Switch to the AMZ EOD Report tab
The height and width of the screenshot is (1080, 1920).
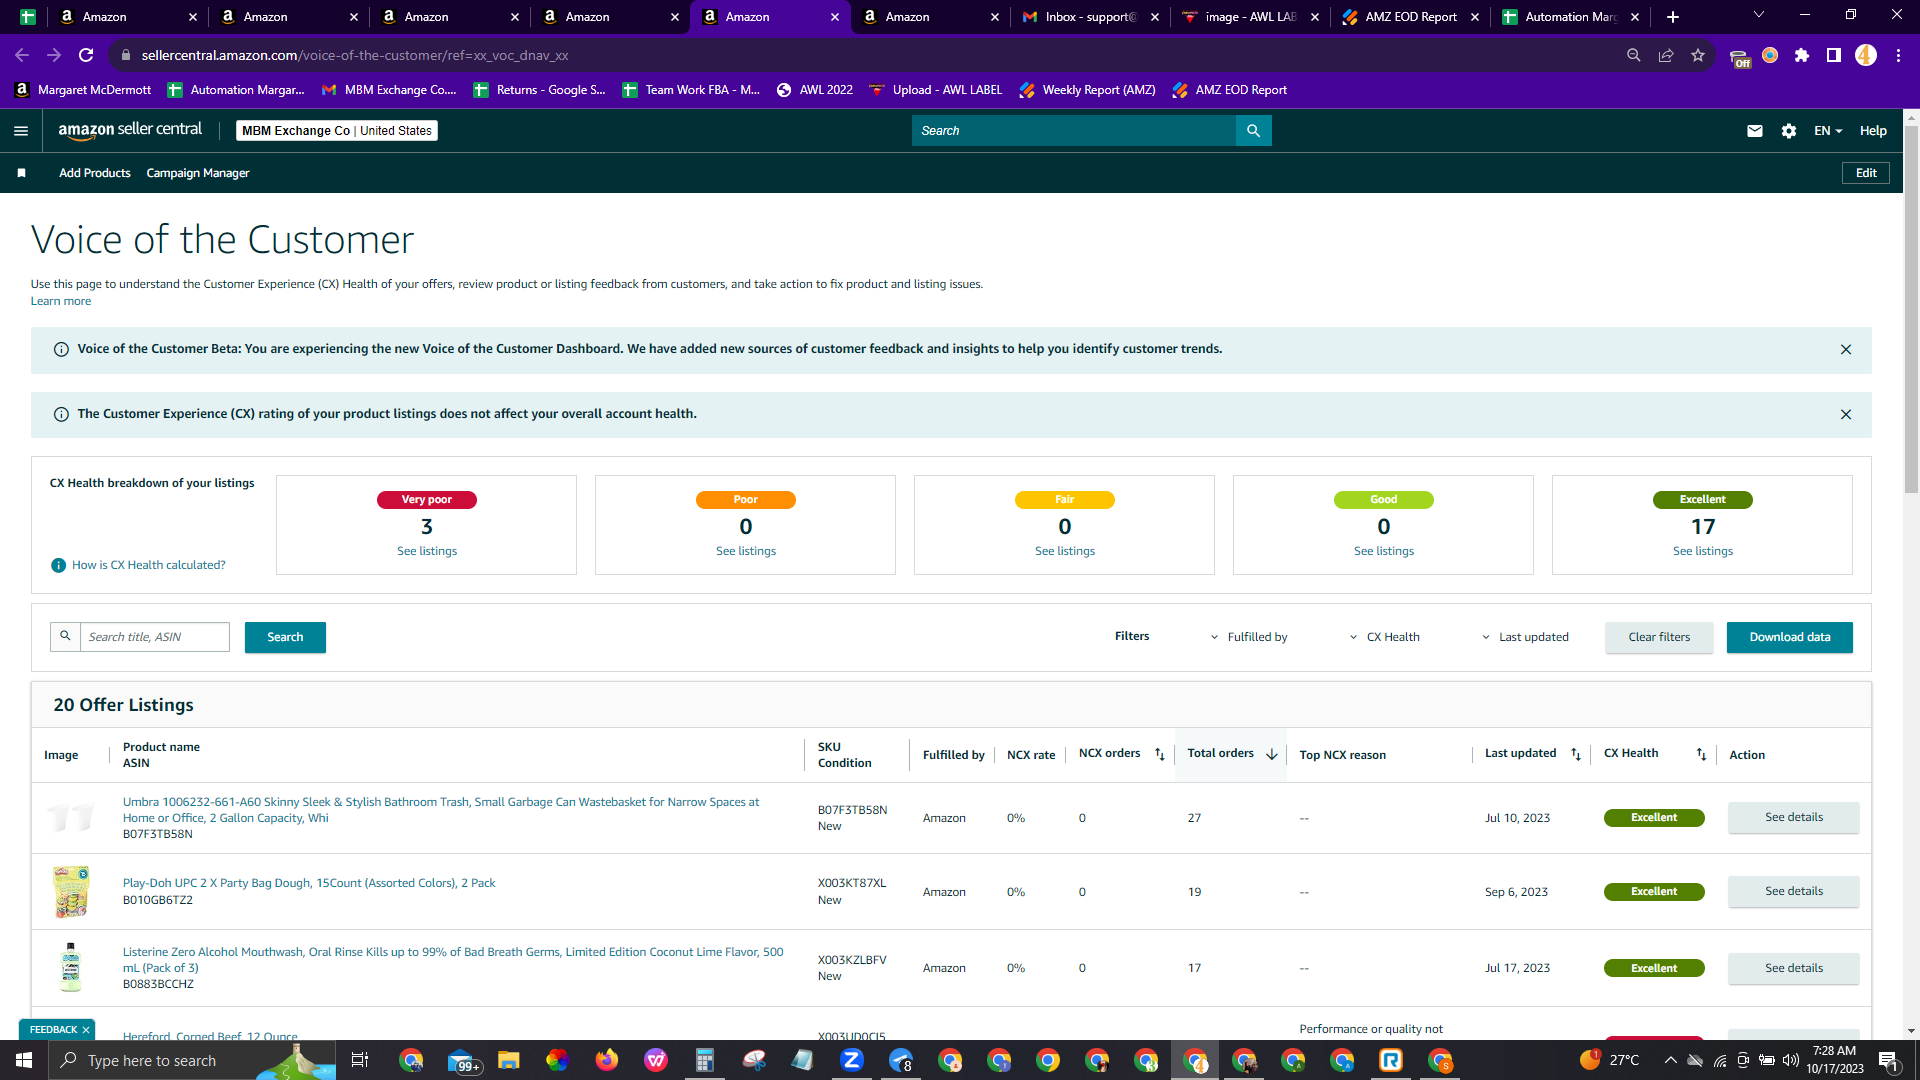click(x=1409, y=17)
